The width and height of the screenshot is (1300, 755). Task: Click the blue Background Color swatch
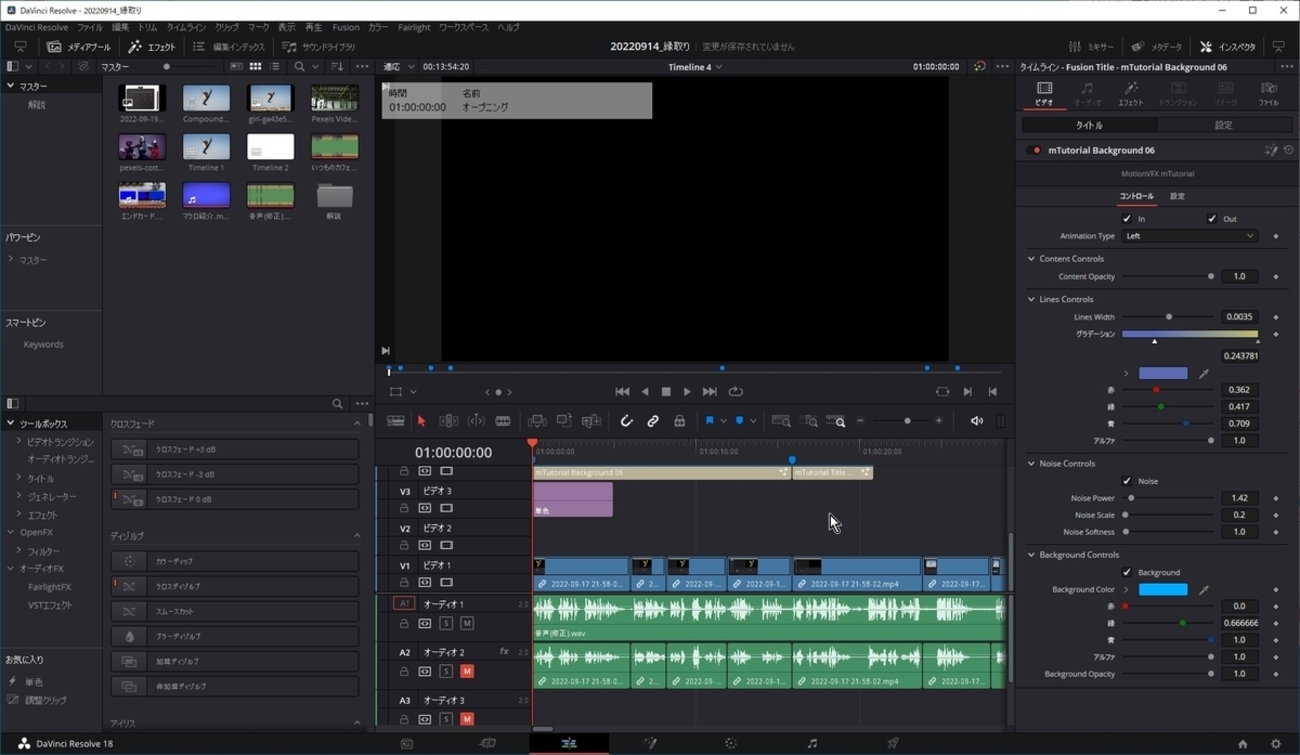click(1163, 590)
